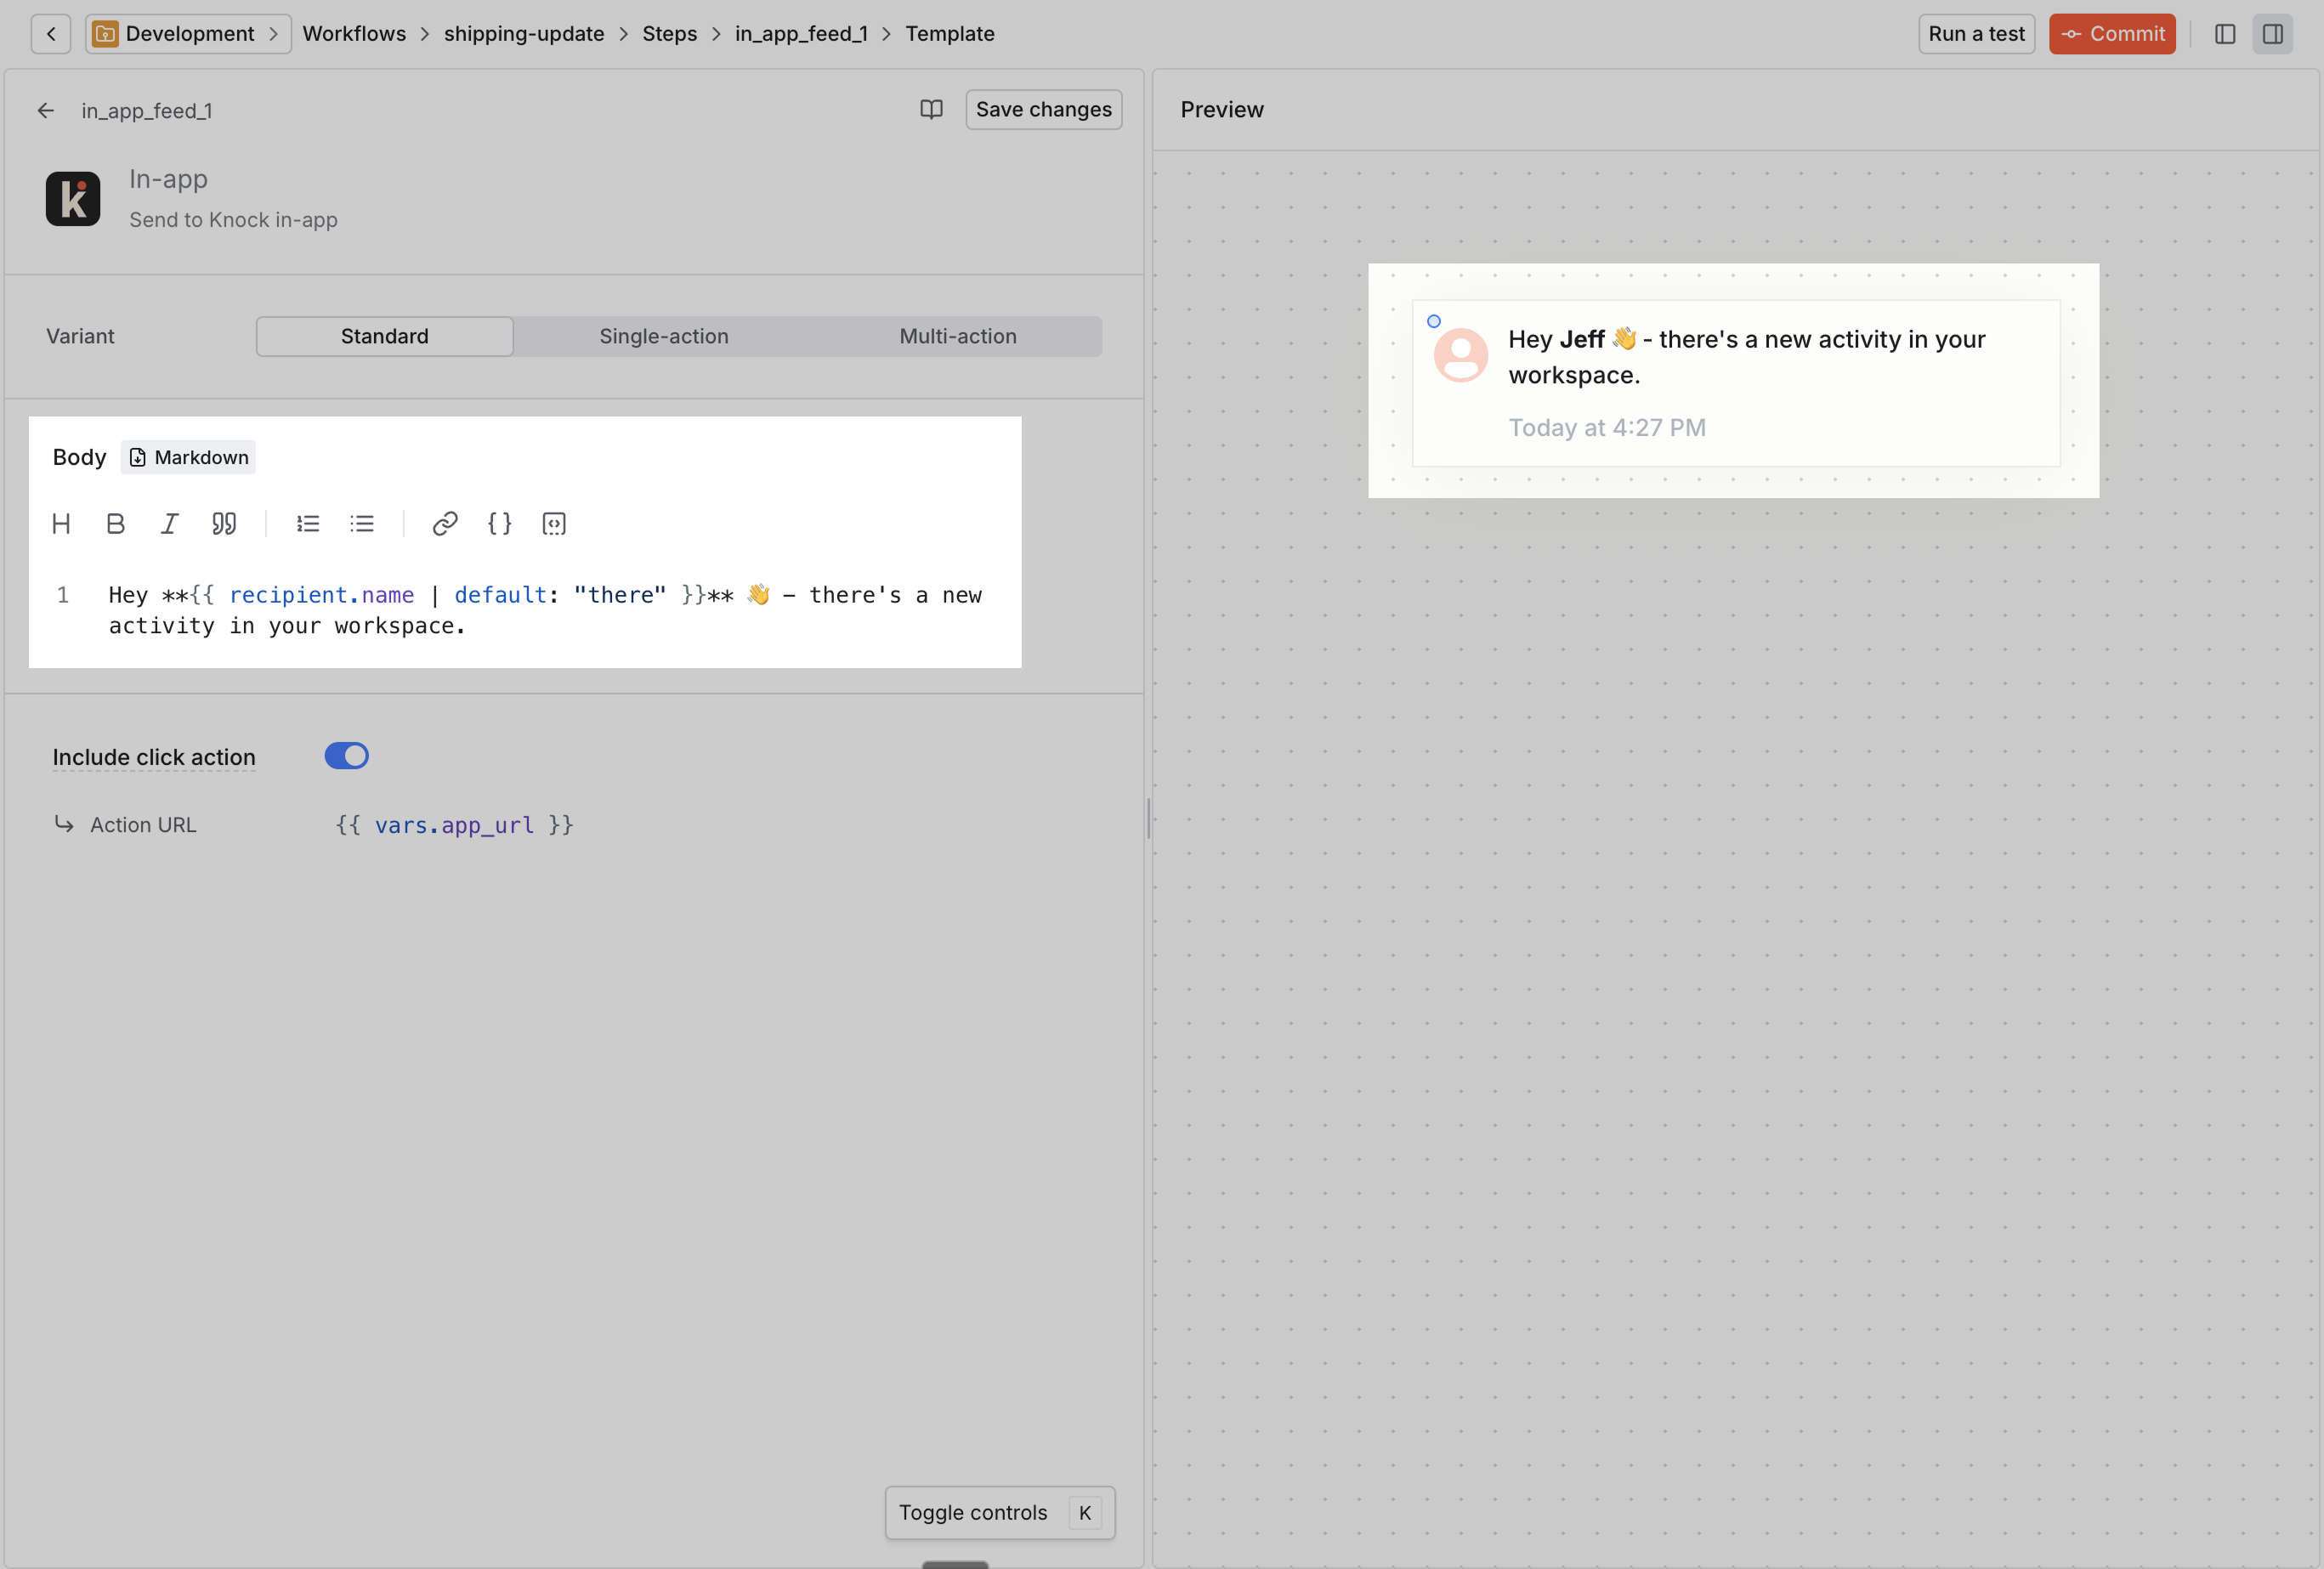
Task: Apply bold formatting in the body toolbar
Action: point(116,523)
